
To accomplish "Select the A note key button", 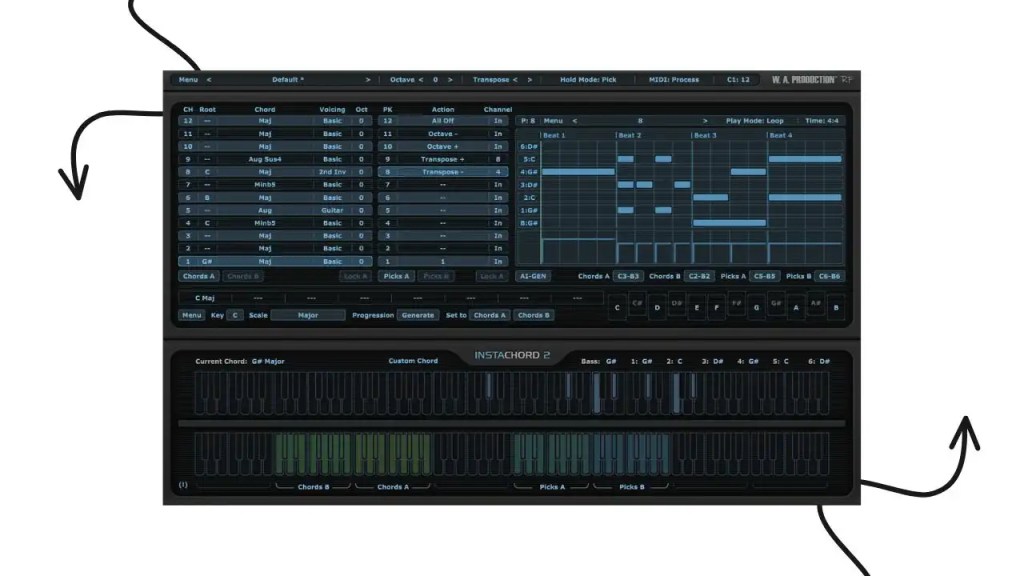I will coord(796,308).
